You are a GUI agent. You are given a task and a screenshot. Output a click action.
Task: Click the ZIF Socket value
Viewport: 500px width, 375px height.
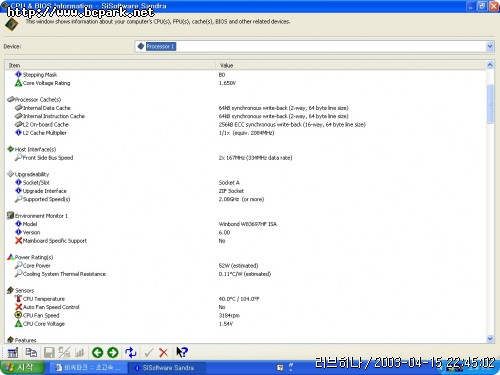231,191
